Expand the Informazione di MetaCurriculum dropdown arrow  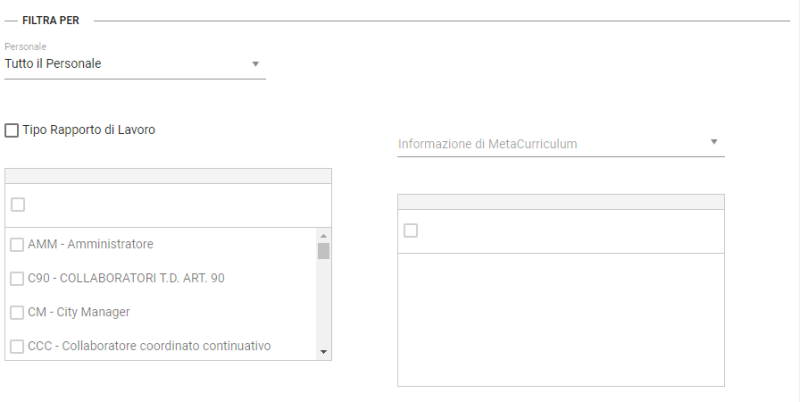(714, 142)
